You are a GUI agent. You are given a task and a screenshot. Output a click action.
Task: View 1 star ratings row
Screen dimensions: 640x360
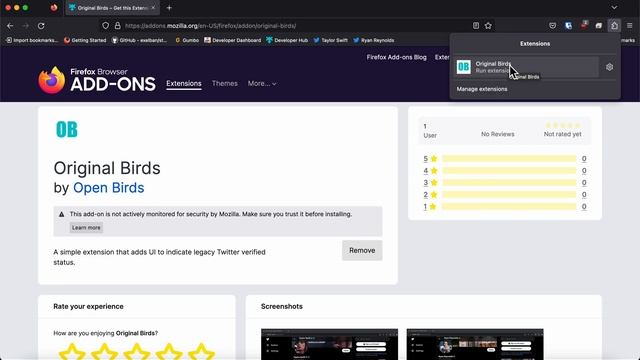[x=505, y=207]
